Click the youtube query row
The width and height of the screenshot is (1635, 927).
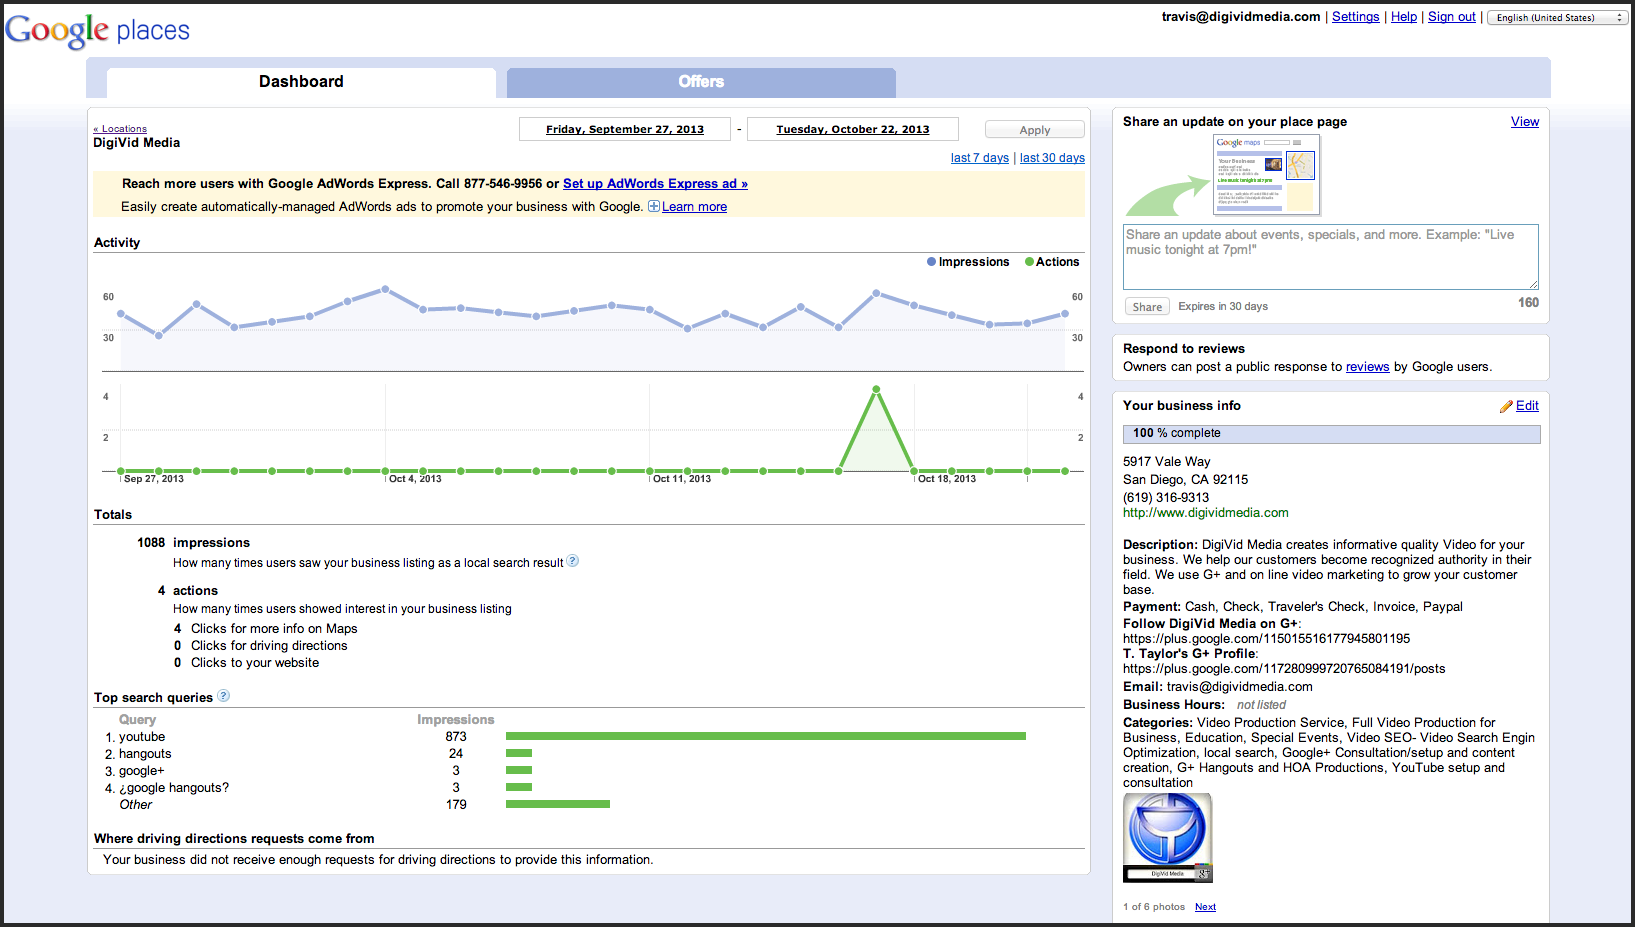point(565,737)
